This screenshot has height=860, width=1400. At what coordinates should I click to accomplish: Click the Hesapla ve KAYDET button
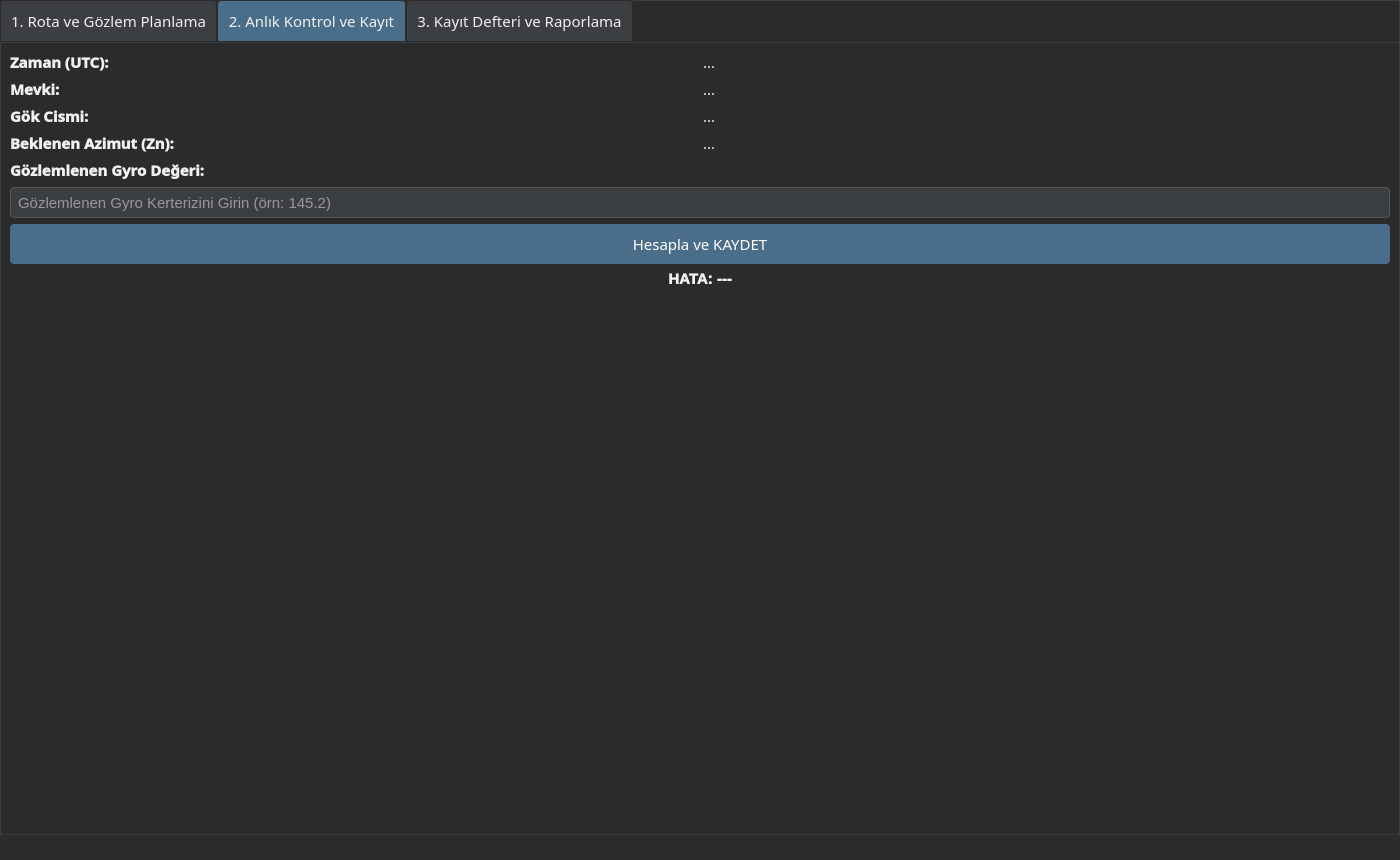700,244
